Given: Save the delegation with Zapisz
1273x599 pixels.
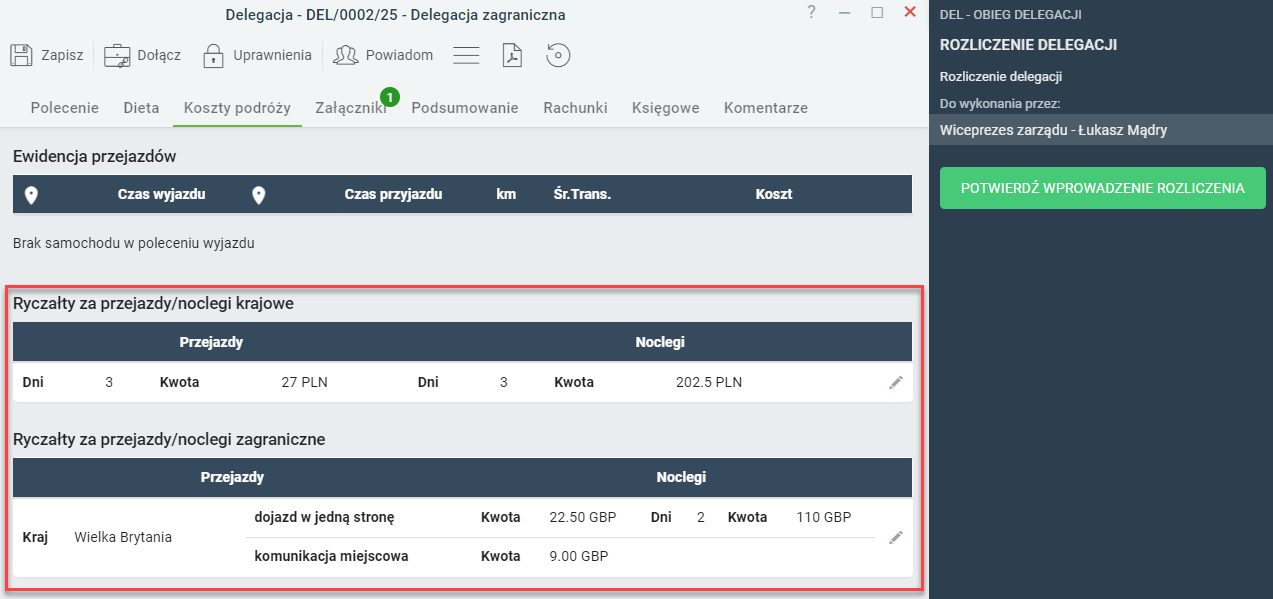Looking at the screenshot, I should tap(47, 55).
